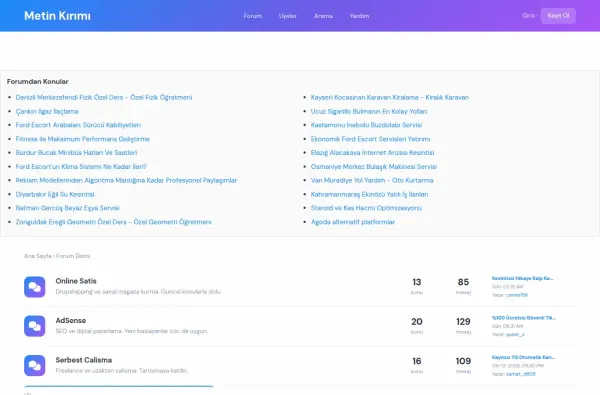Open the Uyeler menu item
Screen dimensions: 600x395
(288, 16)
